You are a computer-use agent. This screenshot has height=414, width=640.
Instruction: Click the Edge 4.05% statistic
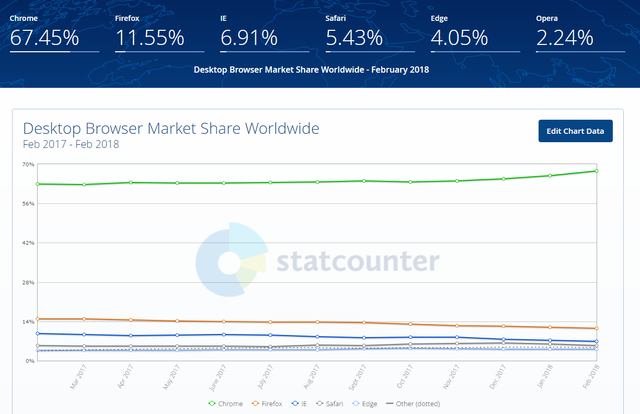pyautogui.click(x=475, y=33)
